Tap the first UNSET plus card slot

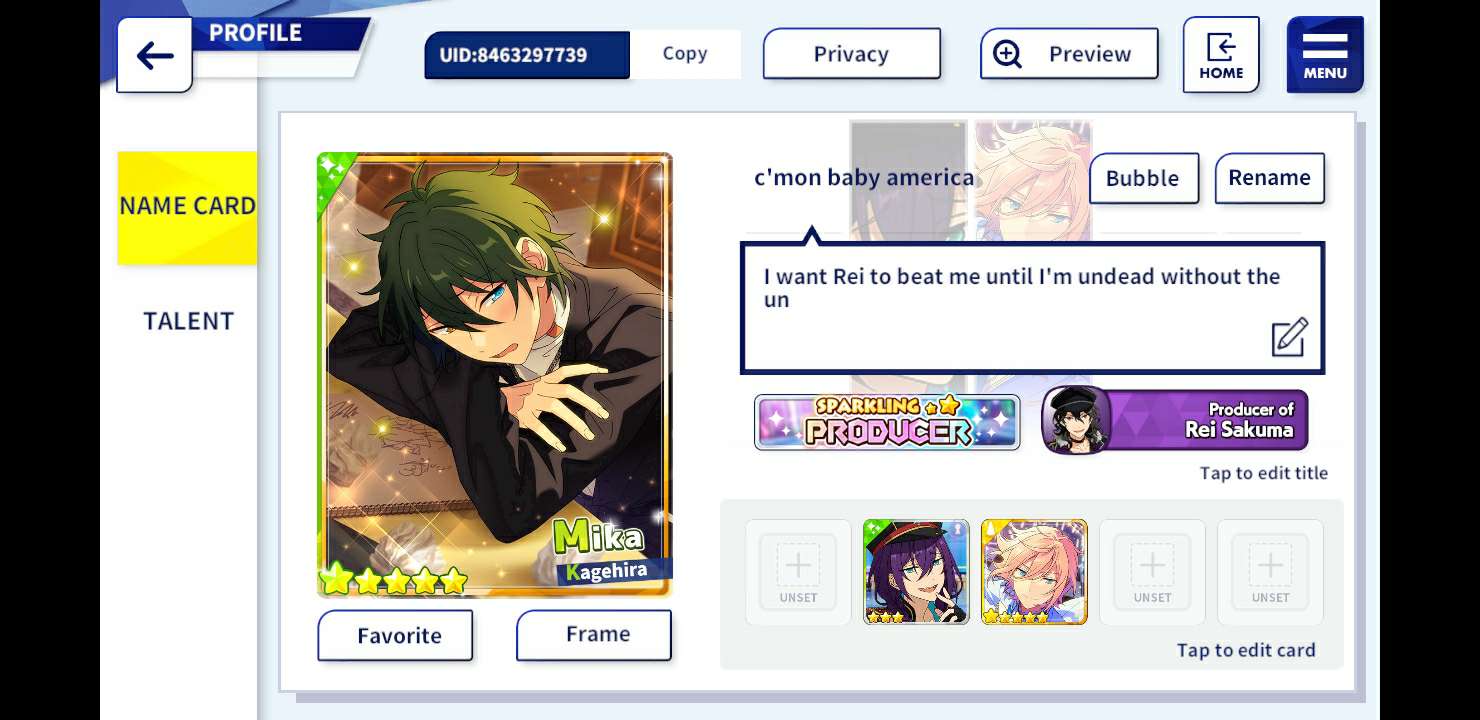tap(798, 572)
